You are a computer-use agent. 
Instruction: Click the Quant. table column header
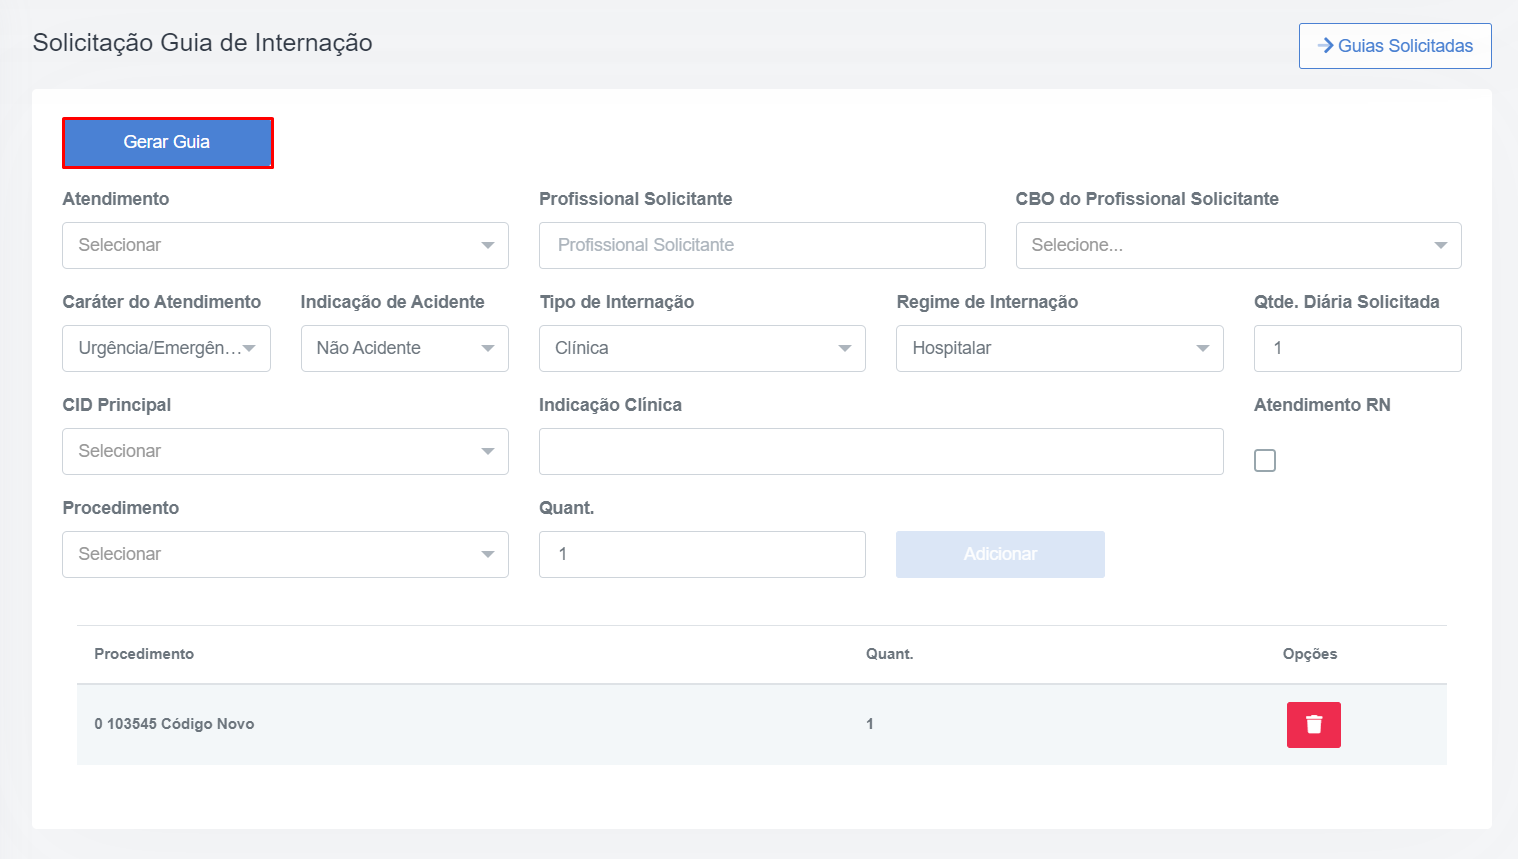pyautogui.click(x=889, y=654)
